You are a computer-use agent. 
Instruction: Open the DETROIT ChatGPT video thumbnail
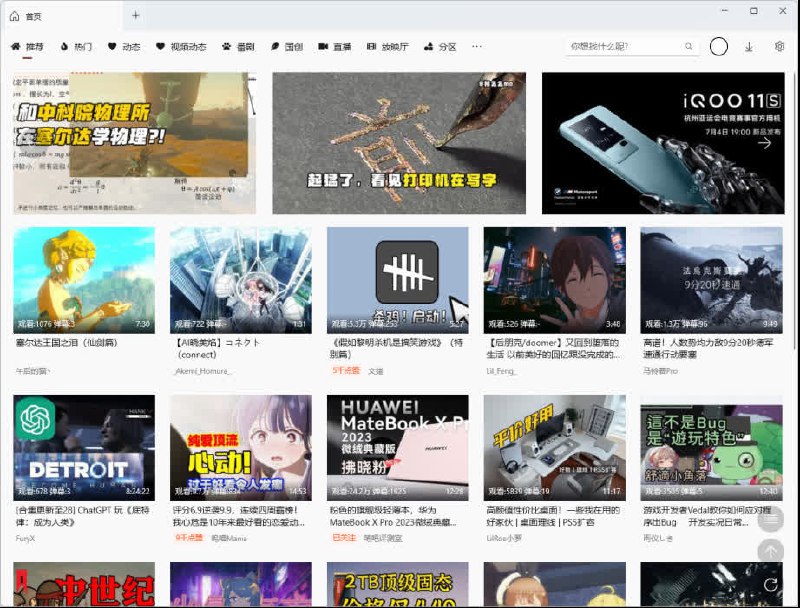[x=84, y=447]
